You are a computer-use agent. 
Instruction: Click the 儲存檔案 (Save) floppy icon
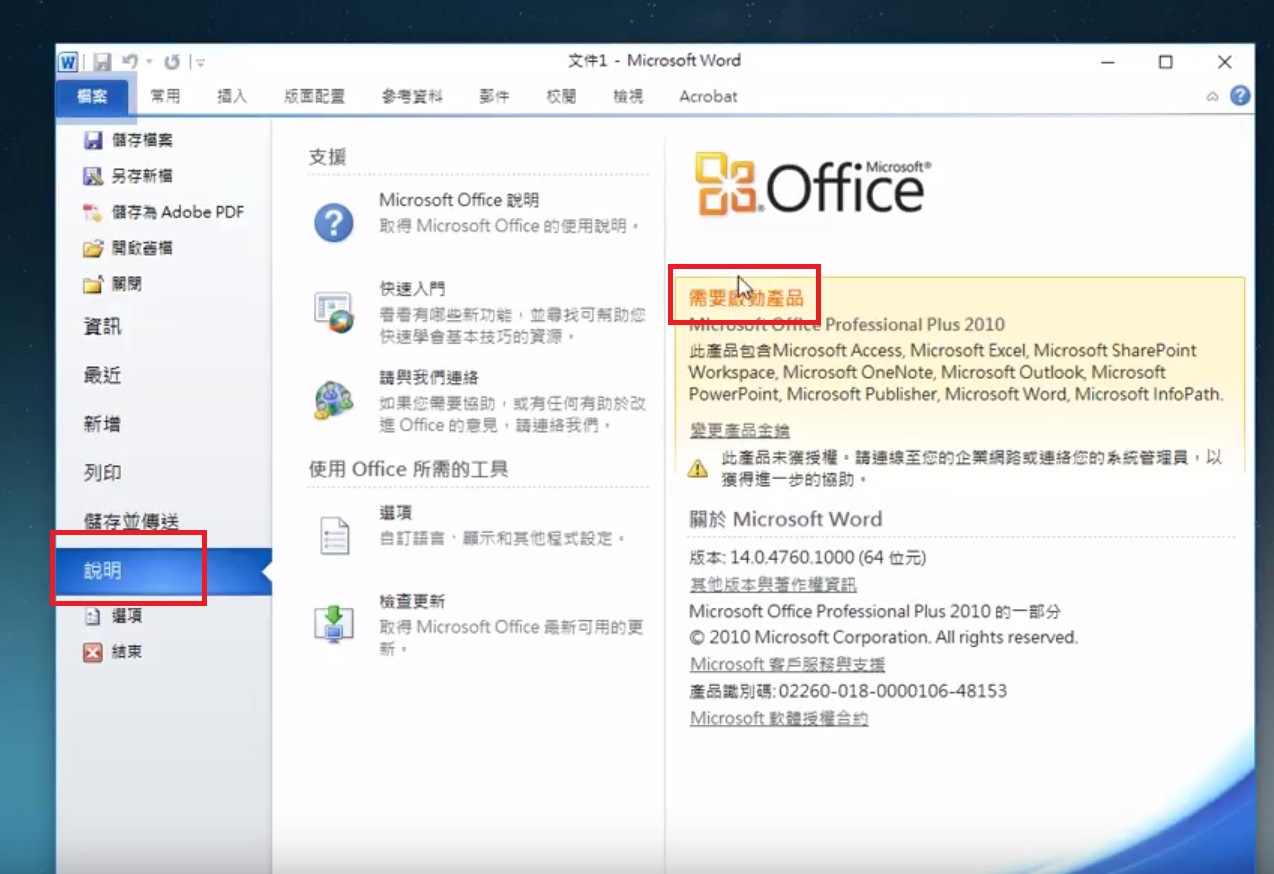pyautogui.click(x=93, y=140)
